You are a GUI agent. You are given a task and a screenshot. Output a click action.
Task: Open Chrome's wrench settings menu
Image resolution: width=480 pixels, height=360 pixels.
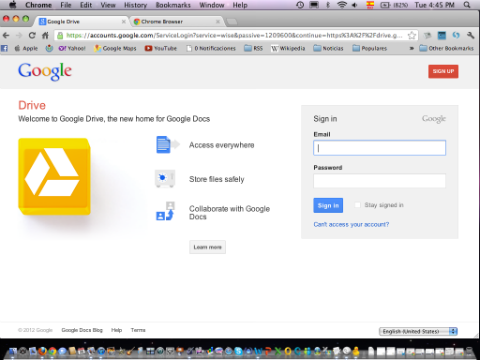click(470, 35)
